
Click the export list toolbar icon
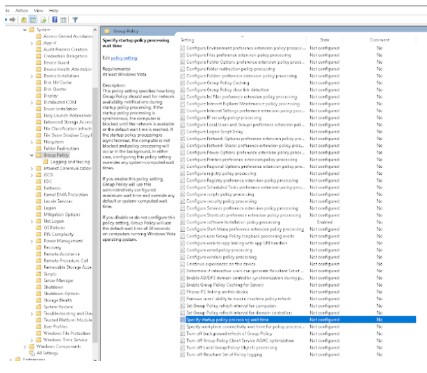[x=43, y=20]
